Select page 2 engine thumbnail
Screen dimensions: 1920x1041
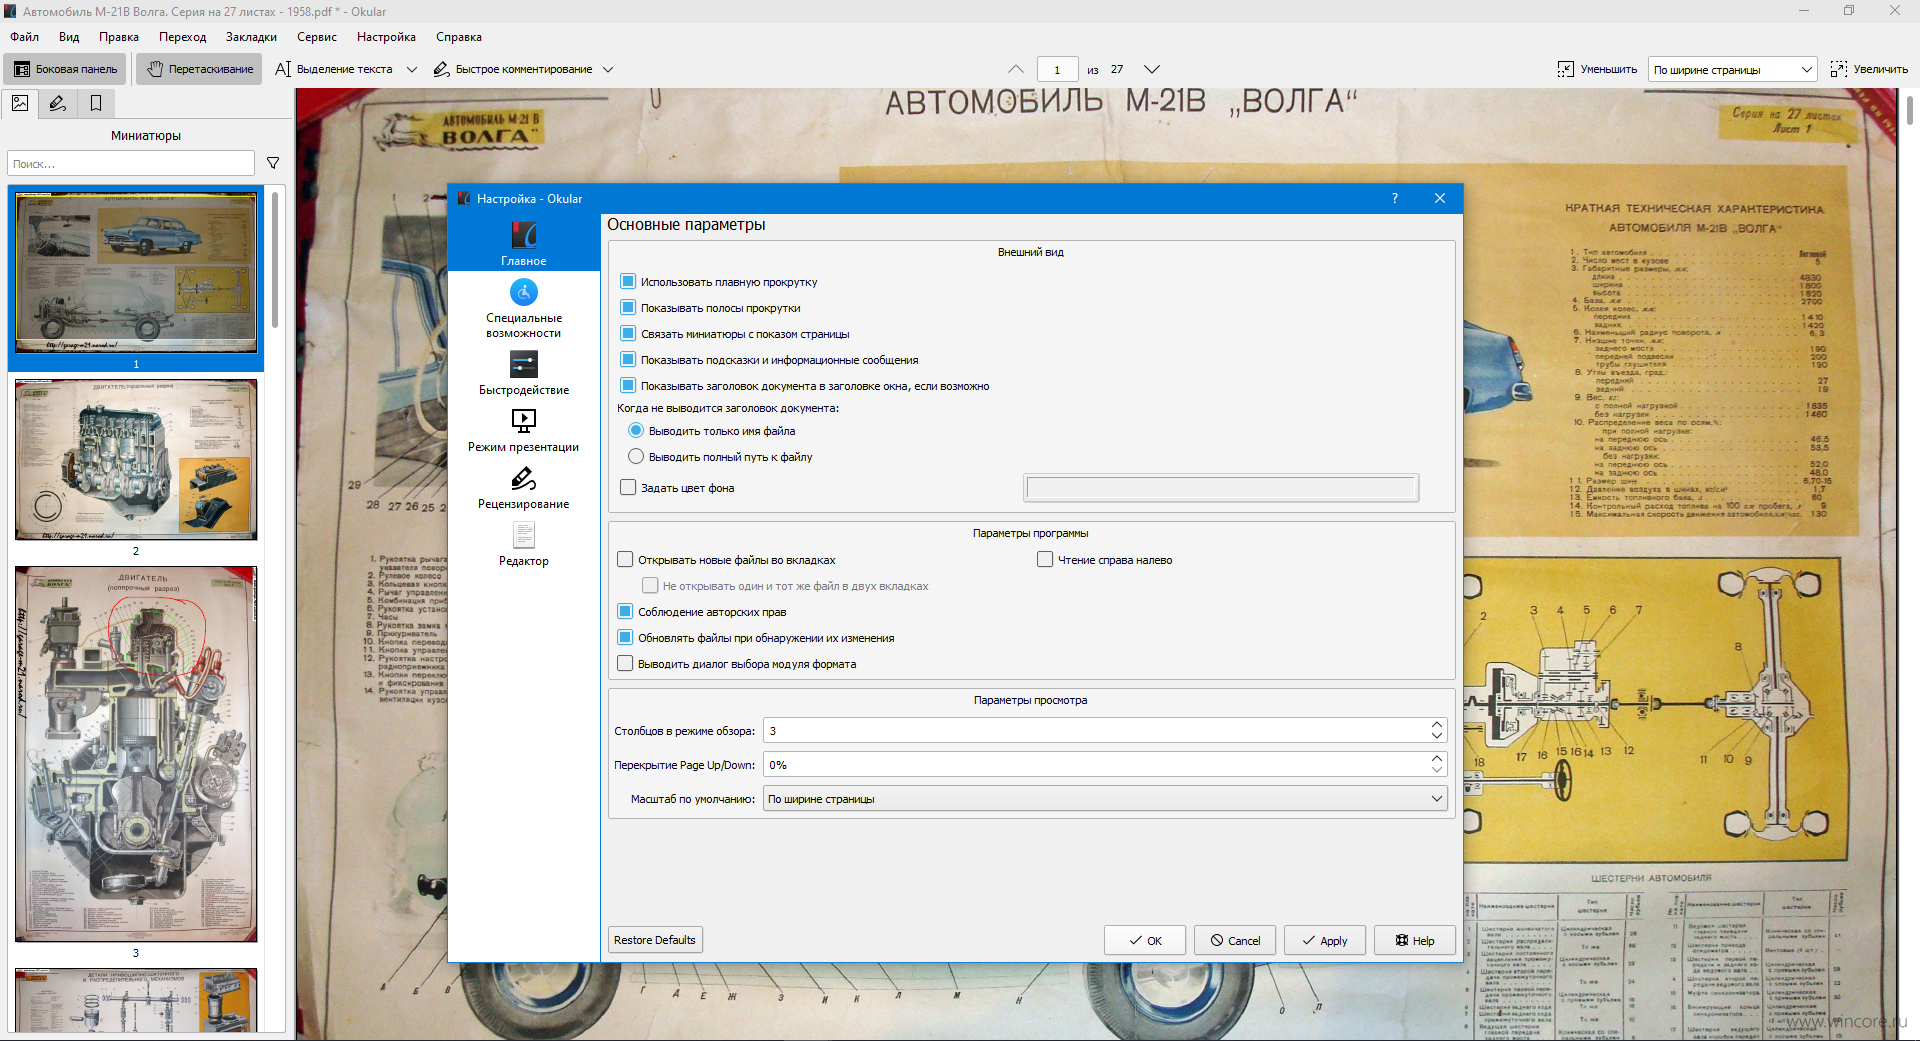(x=136, y=460)
